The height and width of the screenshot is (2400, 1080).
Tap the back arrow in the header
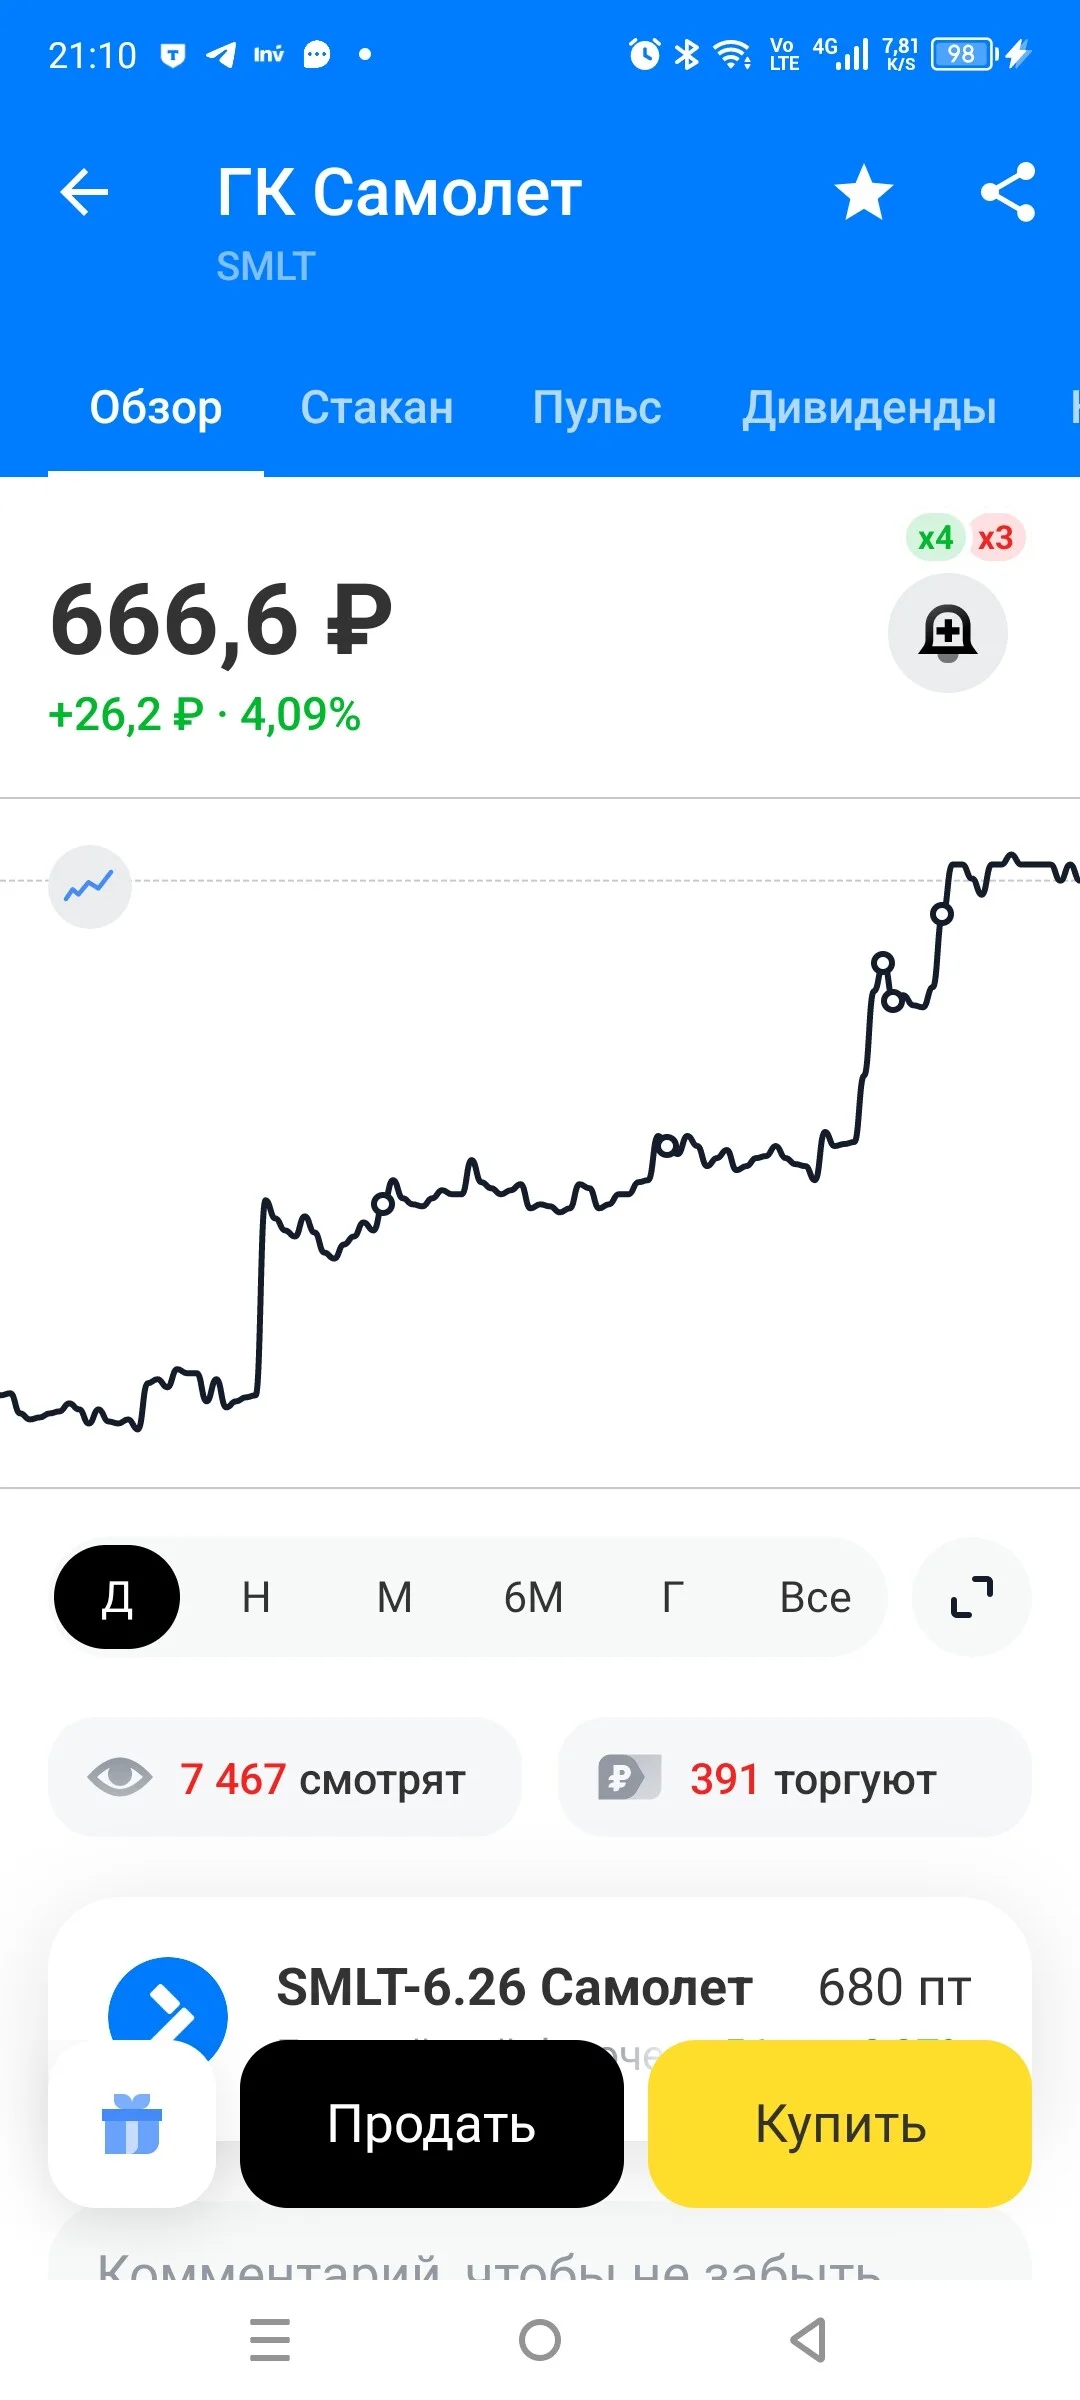point(84,192)
